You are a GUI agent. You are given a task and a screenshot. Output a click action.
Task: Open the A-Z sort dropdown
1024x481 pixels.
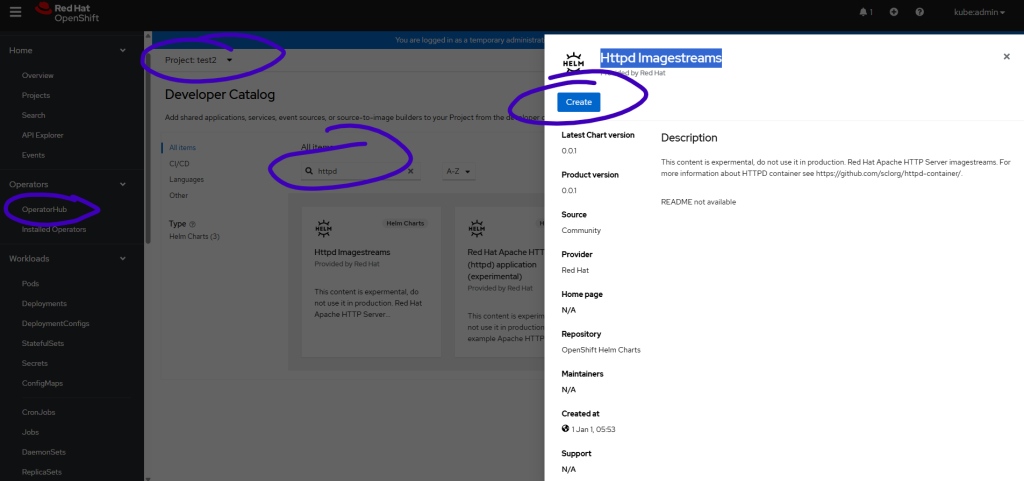tap(458, 172)
